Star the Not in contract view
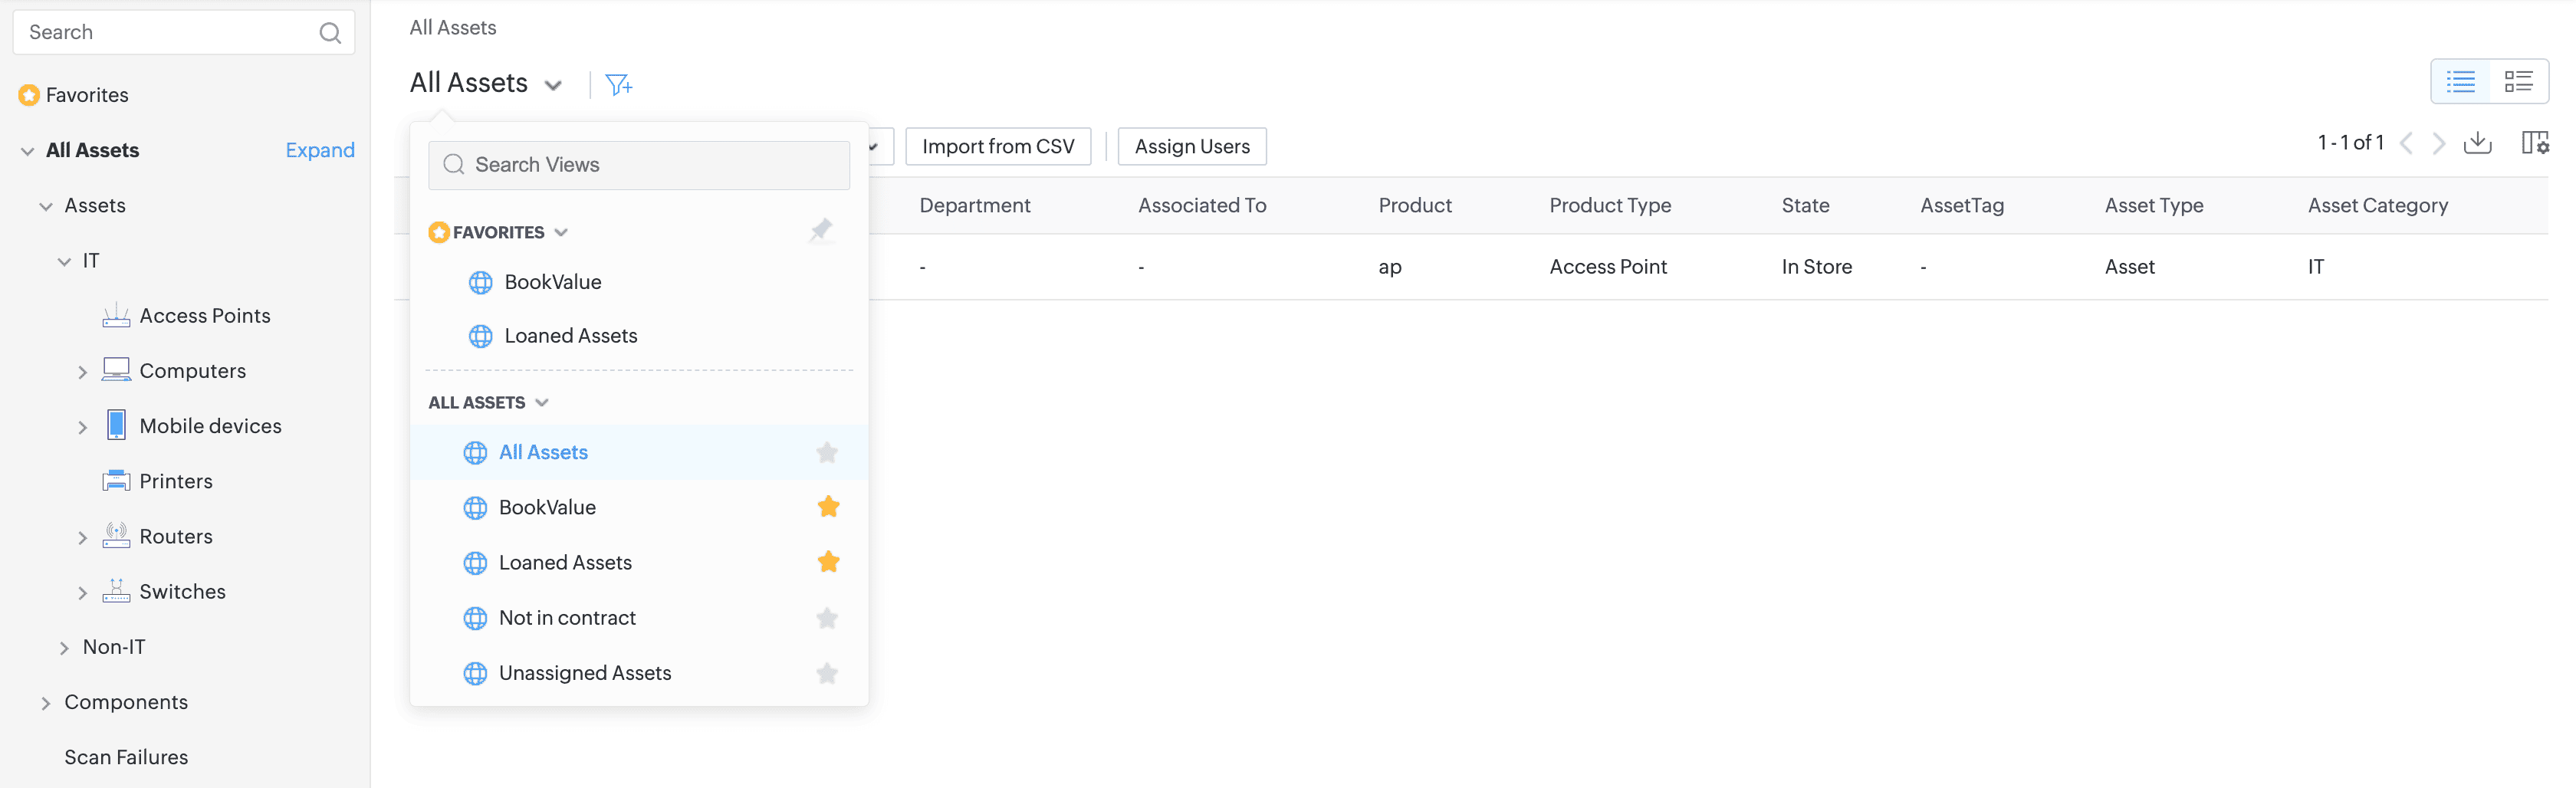The height and width of the screenshot is (788, 2576). pyautogui.click(x=827, y=617)
